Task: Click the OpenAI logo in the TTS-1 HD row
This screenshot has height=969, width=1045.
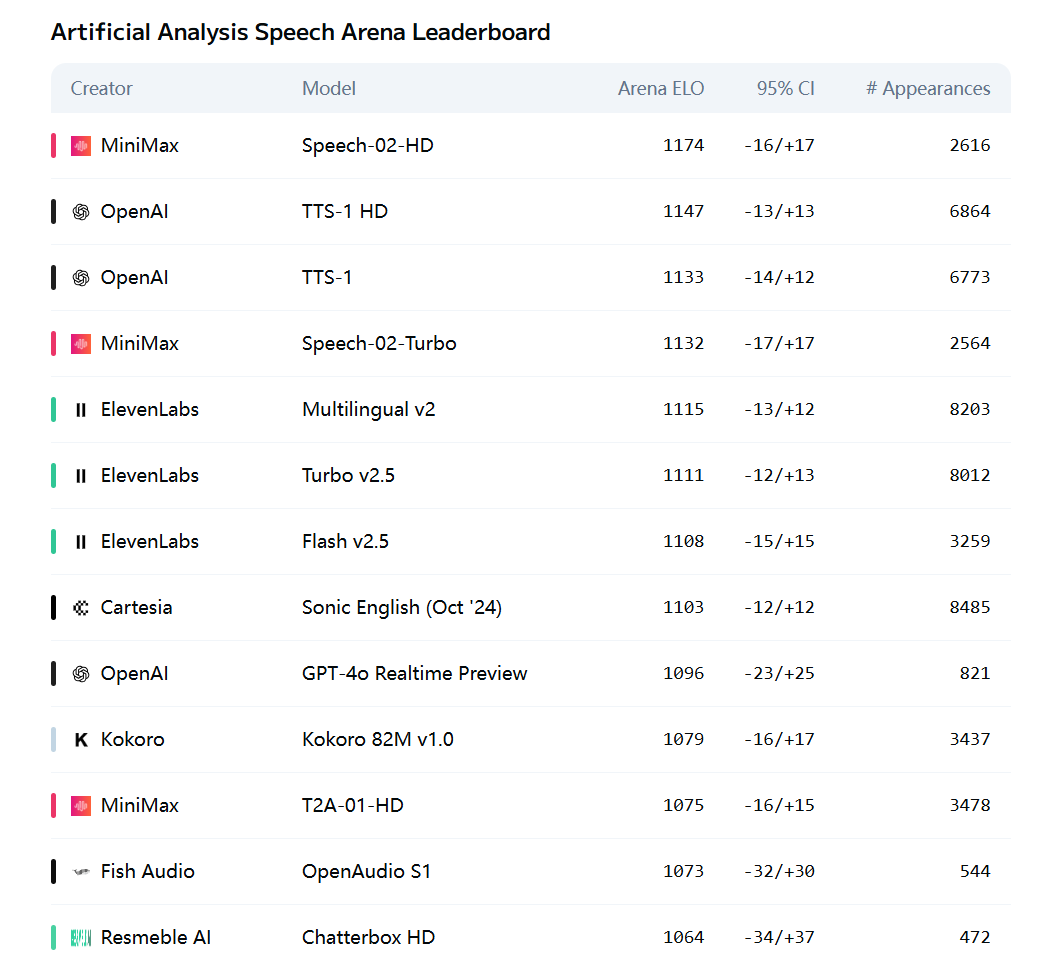Action: (x=81, y=211)
